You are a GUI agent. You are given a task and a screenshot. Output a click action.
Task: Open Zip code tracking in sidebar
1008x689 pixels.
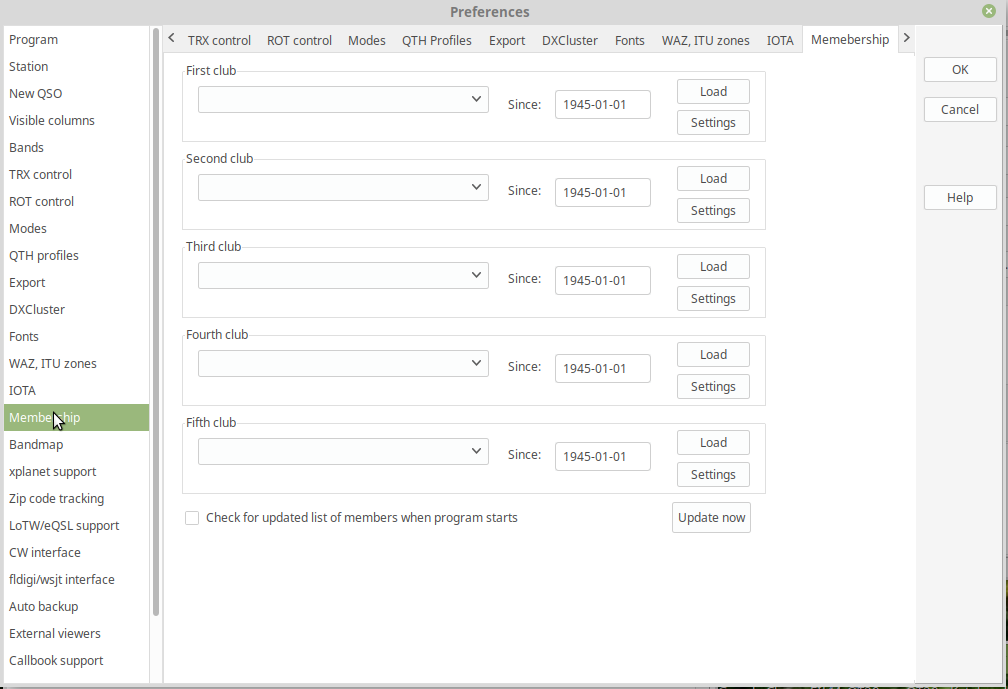pos(76,498)
